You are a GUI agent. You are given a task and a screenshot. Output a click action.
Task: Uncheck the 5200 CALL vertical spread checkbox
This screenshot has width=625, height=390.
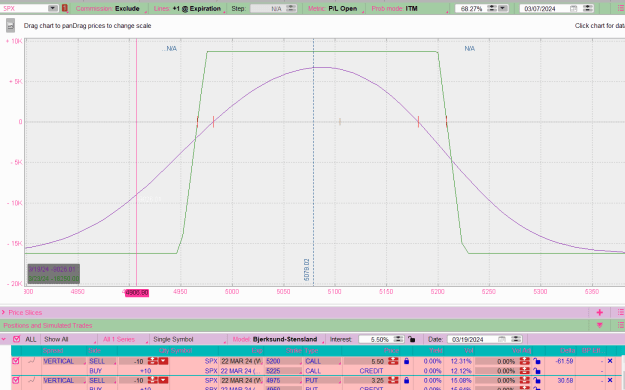(16, 361)
